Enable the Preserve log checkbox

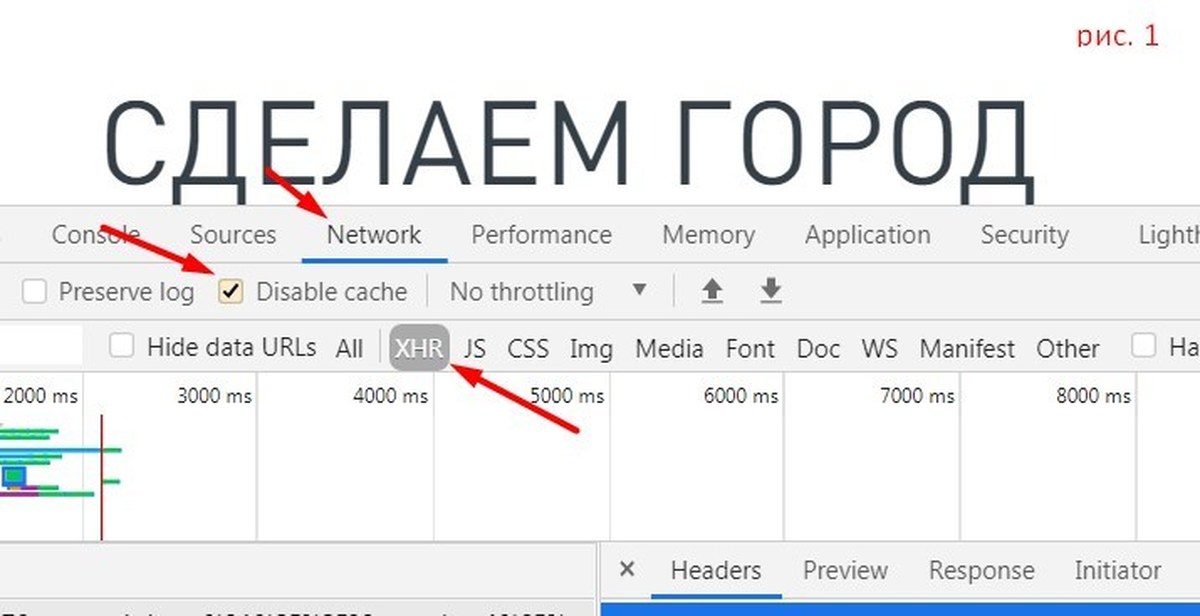[x=35, y=292]
